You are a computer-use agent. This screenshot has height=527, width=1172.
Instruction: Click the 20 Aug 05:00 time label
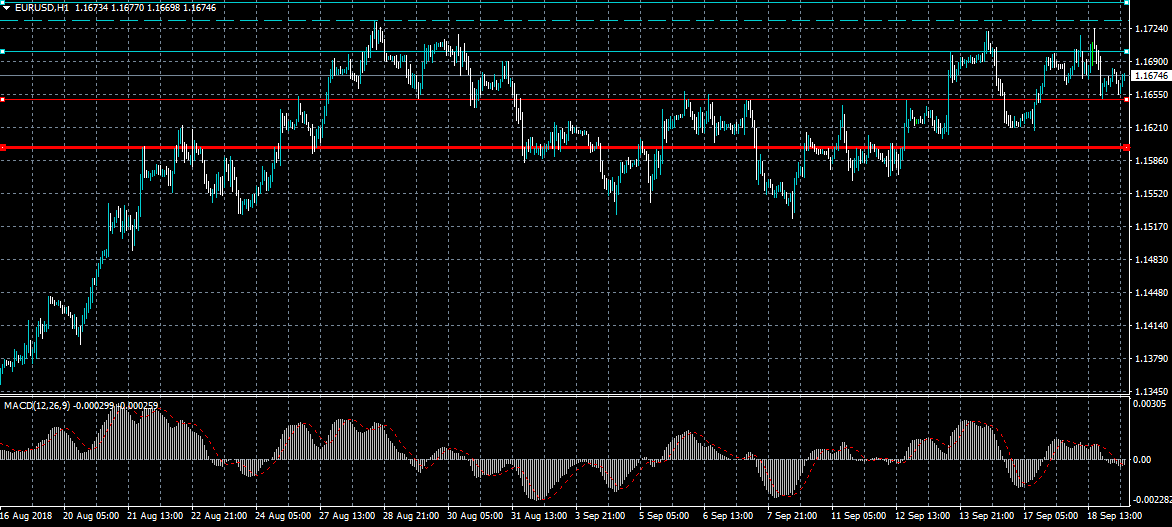click(x=91, y=517)
